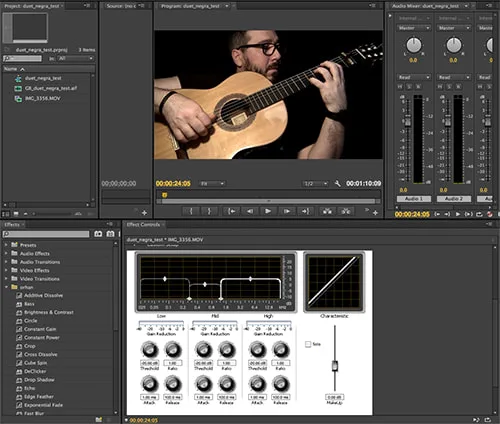Select the Cross Dissolve effect
The width and height of the screenshot is (500, 424).
[41, 354]
